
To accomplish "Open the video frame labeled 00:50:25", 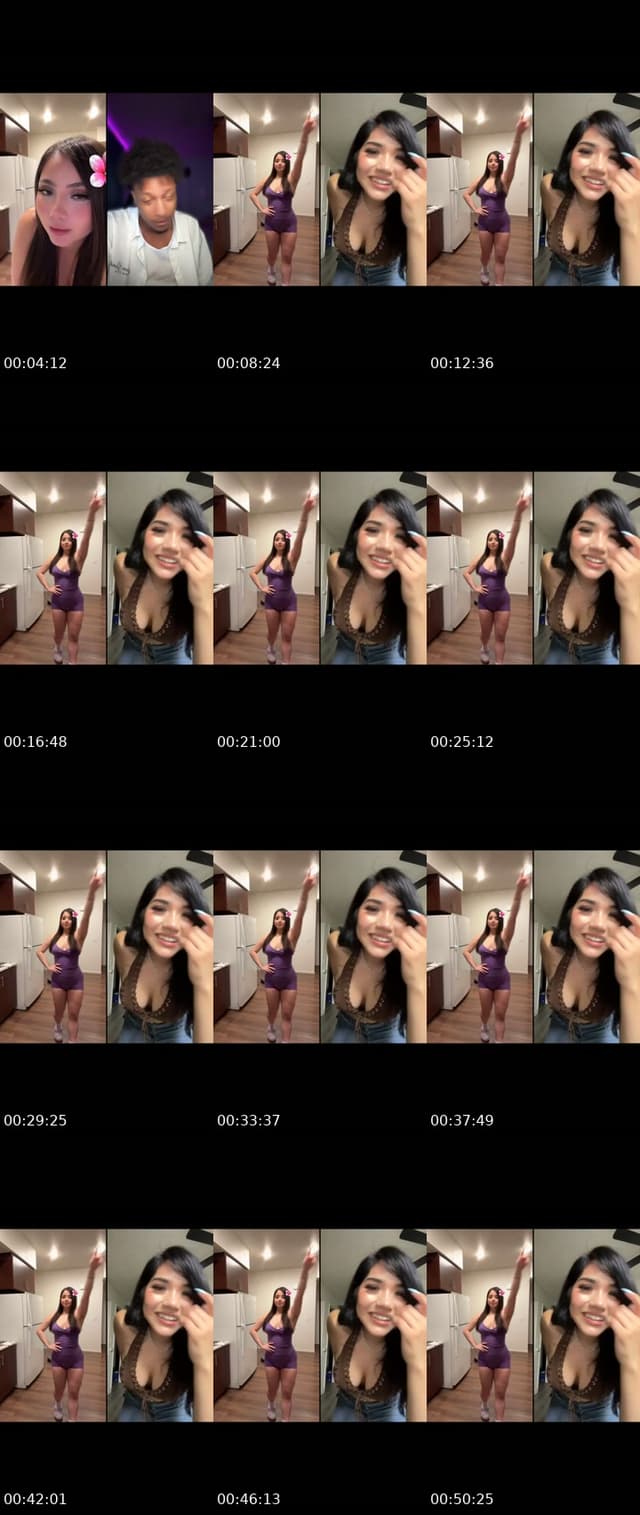I will 533,1325.
